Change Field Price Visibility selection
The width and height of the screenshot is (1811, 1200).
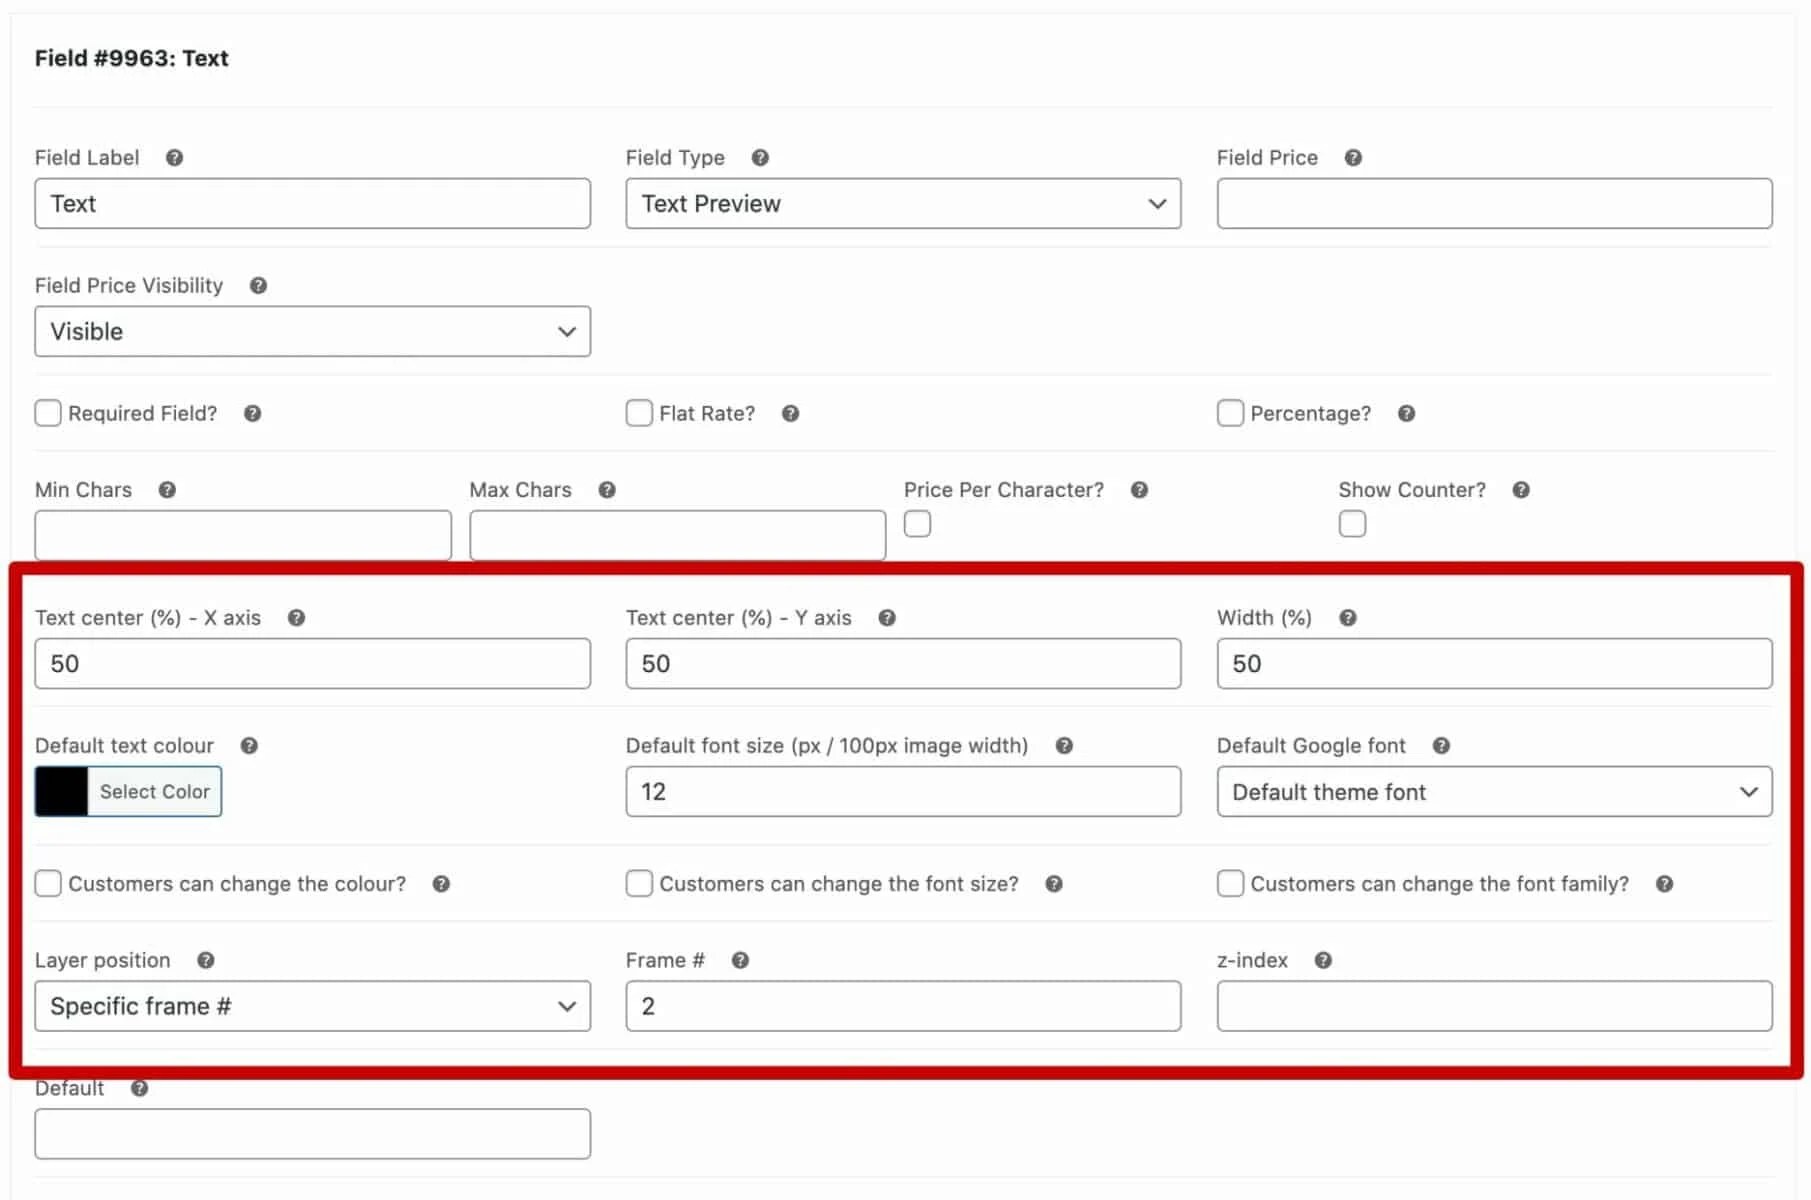(x=311, y=331)
